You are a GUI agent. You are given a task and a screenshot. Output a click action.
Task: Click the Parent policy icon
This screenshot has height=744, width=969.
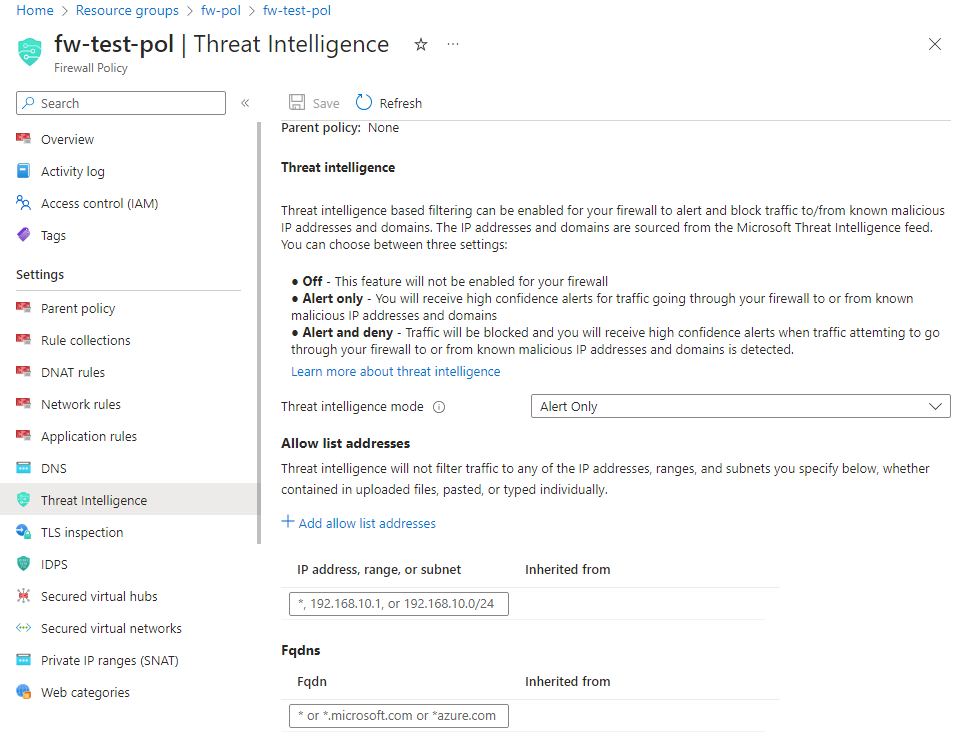tap(23, 307)
